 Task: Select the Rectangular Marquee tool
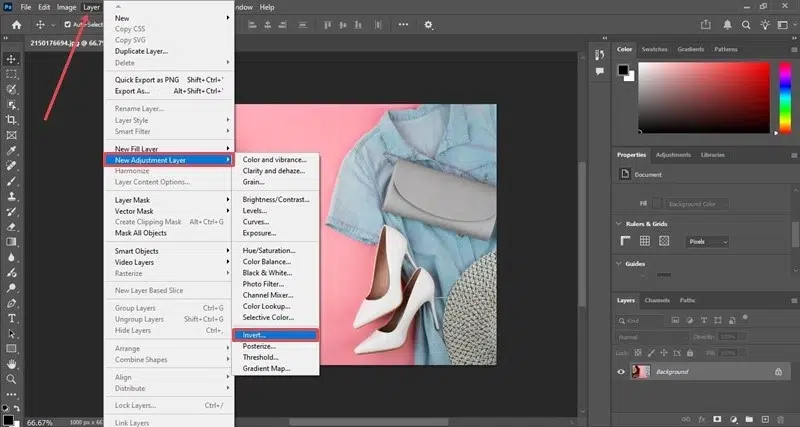pyautogui.click(x=11, y=74)
